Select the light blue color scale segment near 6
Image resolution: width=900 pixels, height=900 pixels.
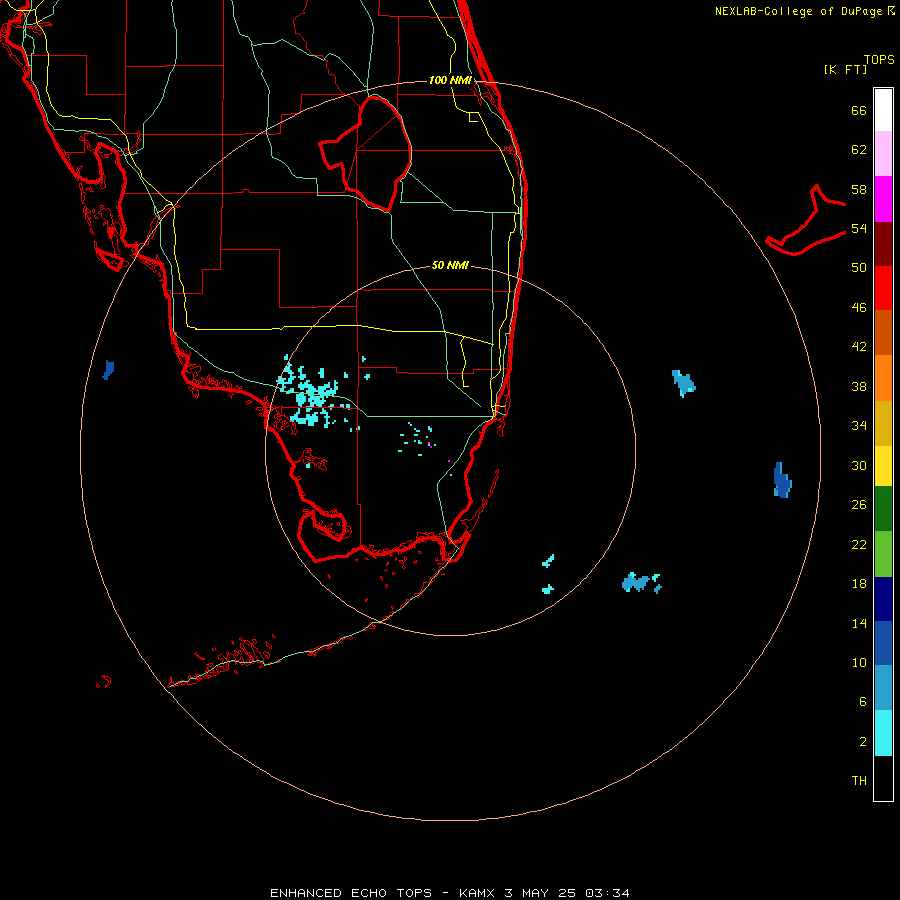click(x=883, y=688)
